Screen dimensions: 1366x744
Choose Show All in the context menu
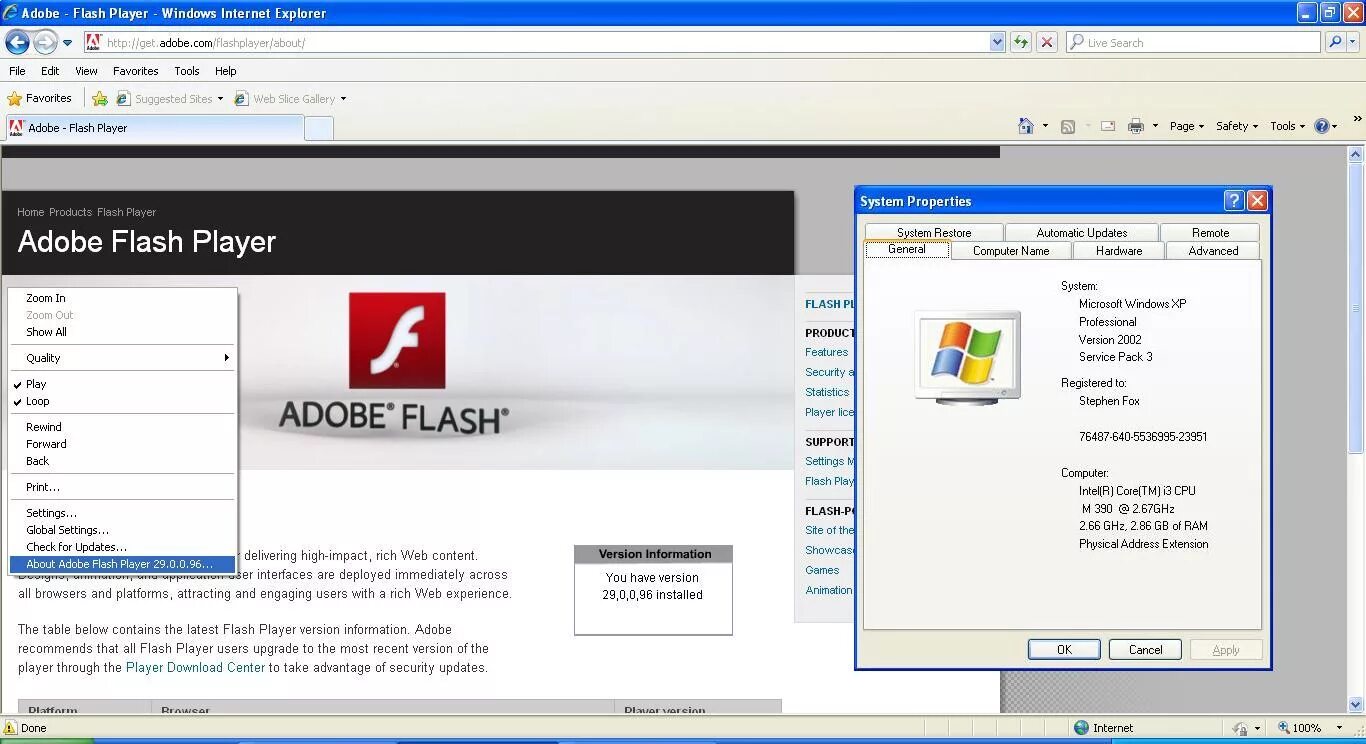coord(122,332)
